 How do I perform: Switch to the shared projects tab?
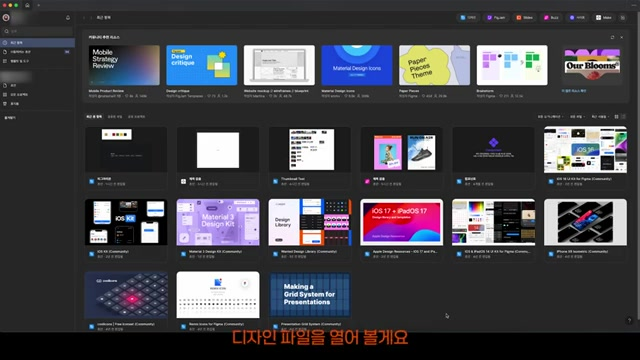[136, 117]
